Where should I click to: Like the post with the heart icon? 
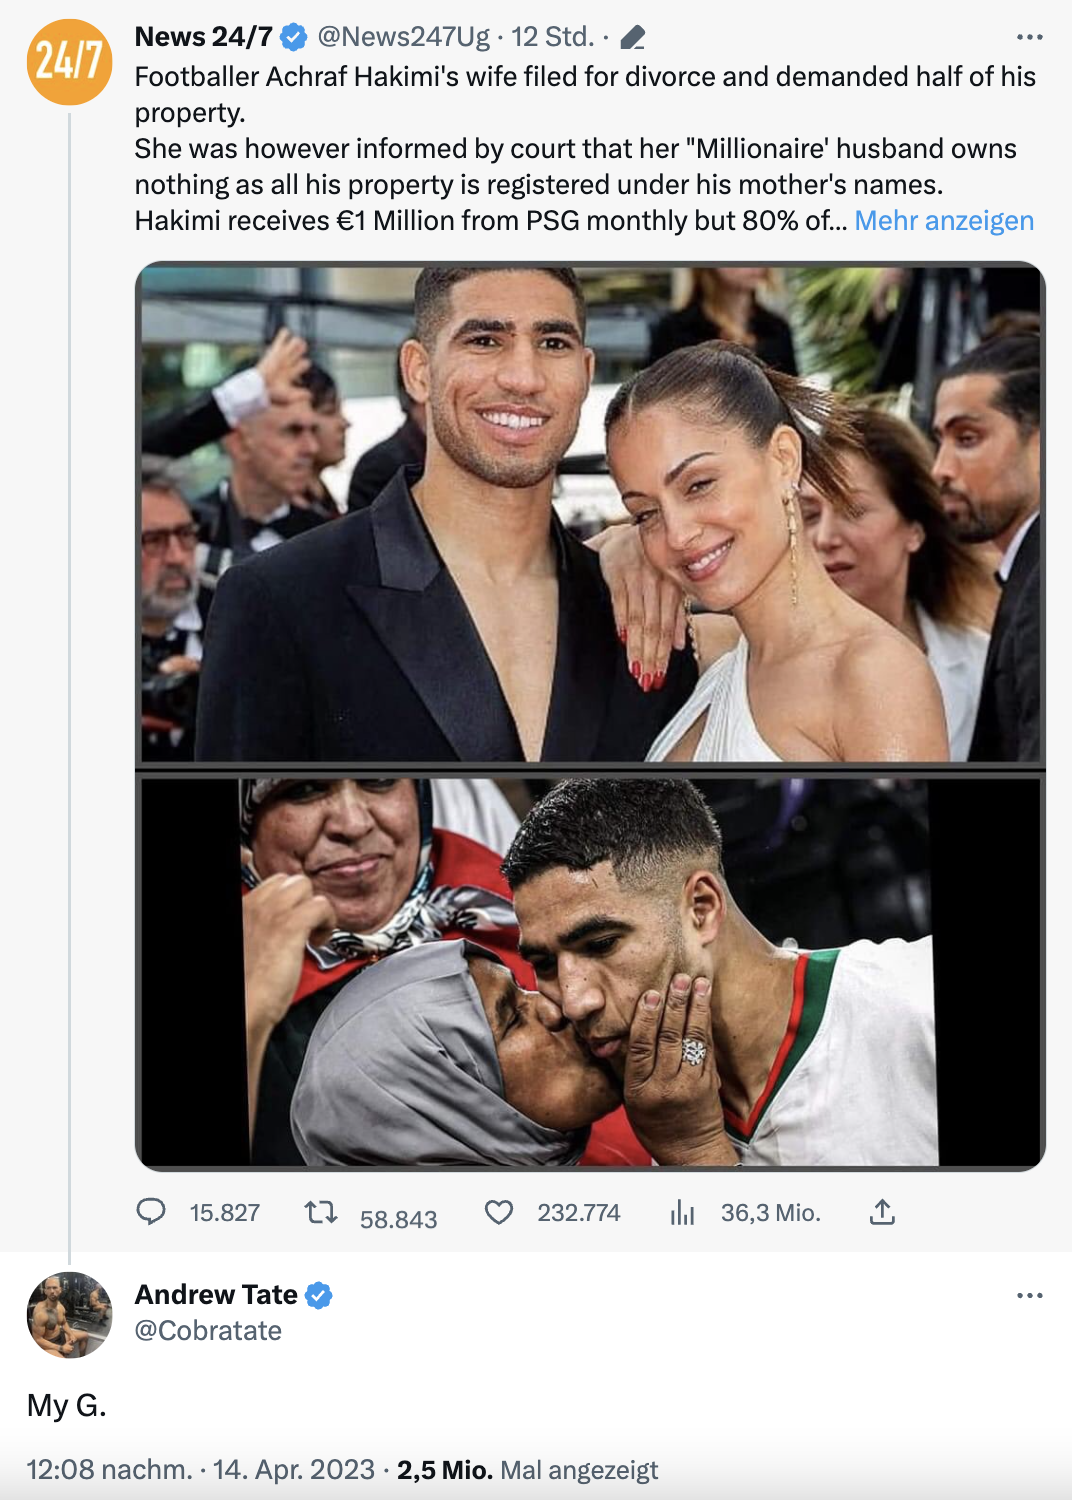pos(499,1212)
